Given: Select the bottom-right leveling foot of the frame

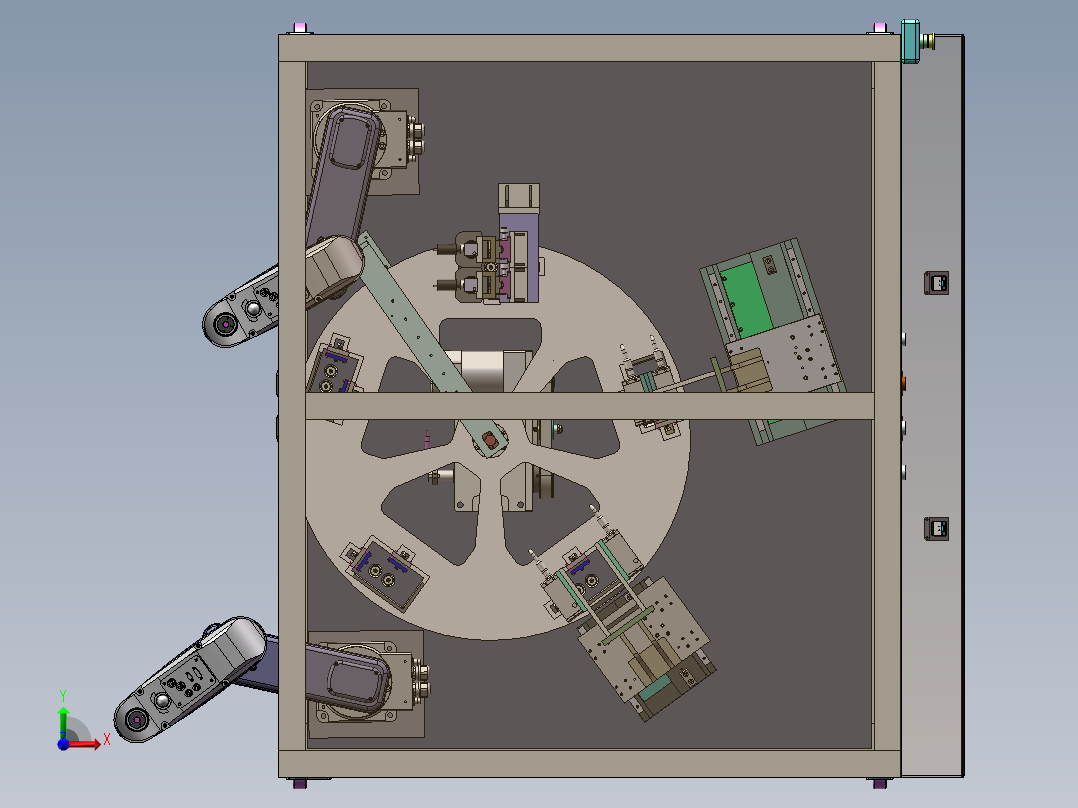Looking at the screenshot, I should 880,783.
